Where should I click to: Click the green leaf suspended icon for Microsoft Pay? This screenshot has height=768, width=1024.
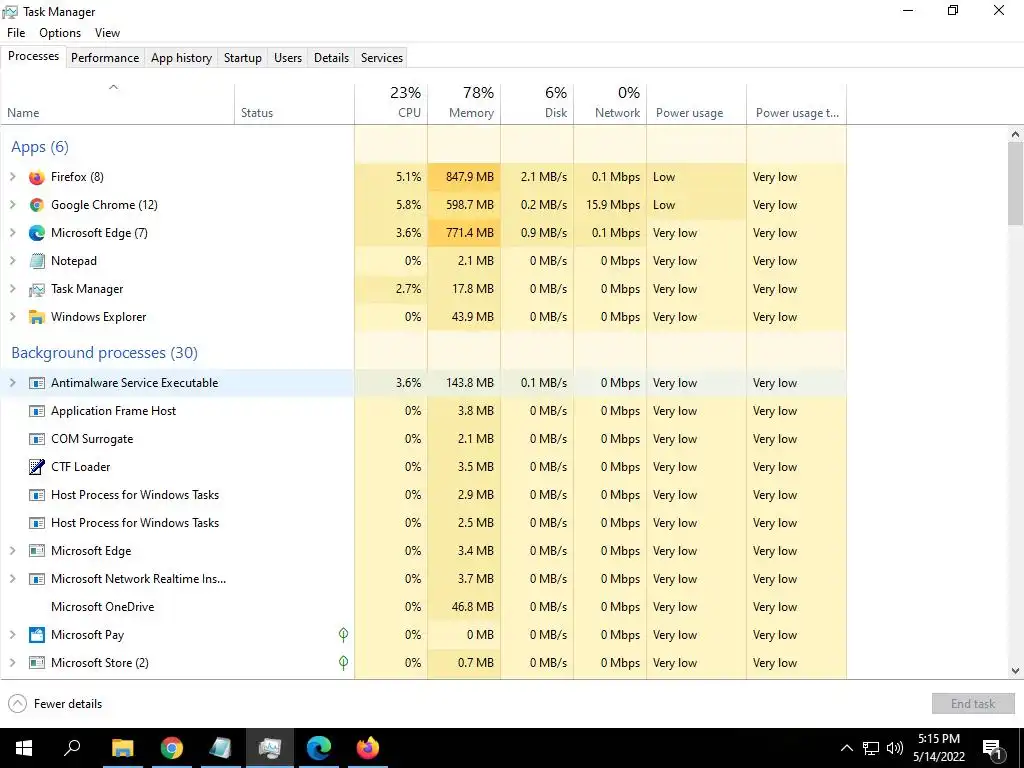coord(344,635)
